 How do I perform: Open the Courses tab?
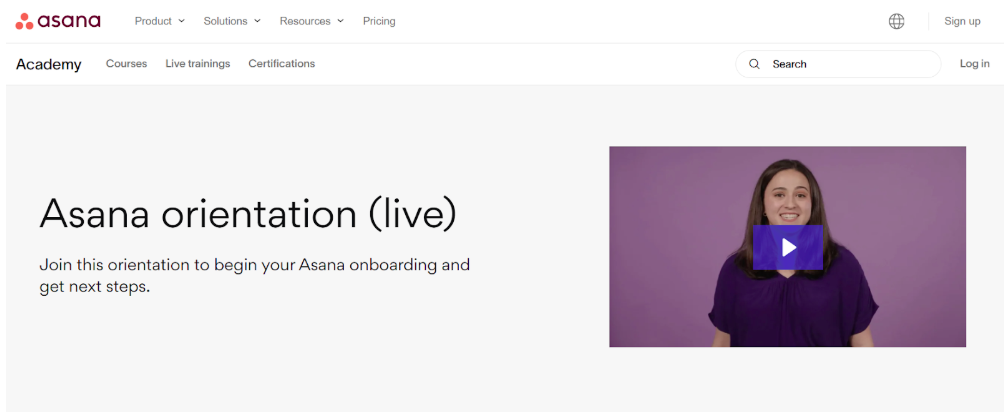point(126,64)
